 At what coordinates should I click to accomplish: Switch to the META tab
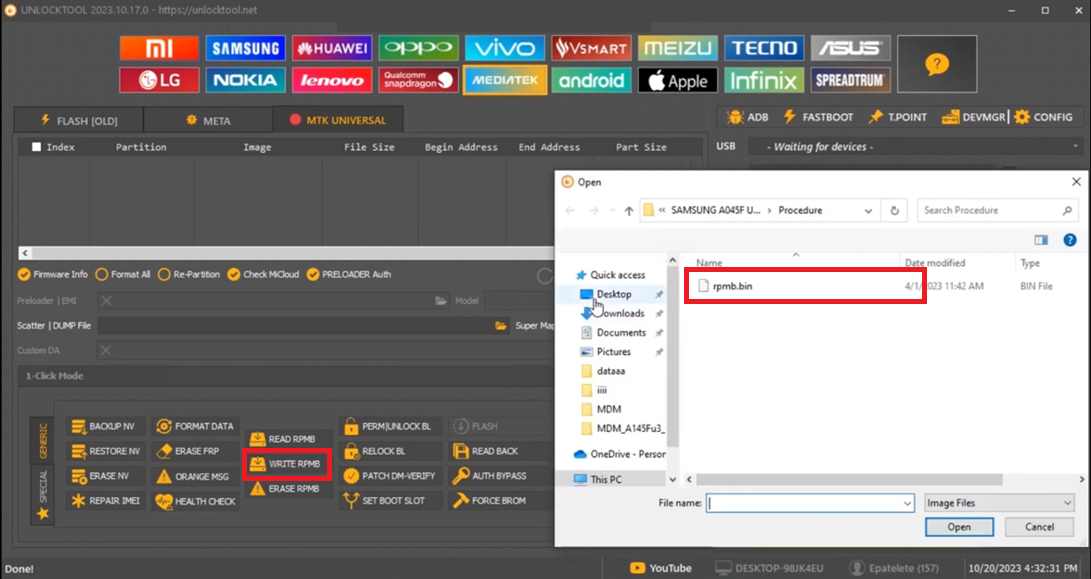[208, 120]
